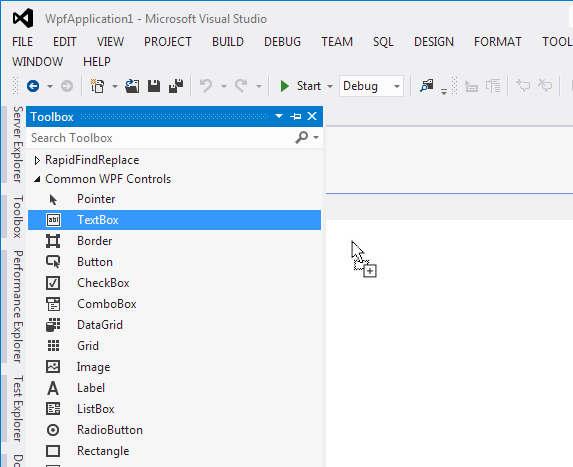
Task: Click the Save All toolbar icon
Action: 176,86
